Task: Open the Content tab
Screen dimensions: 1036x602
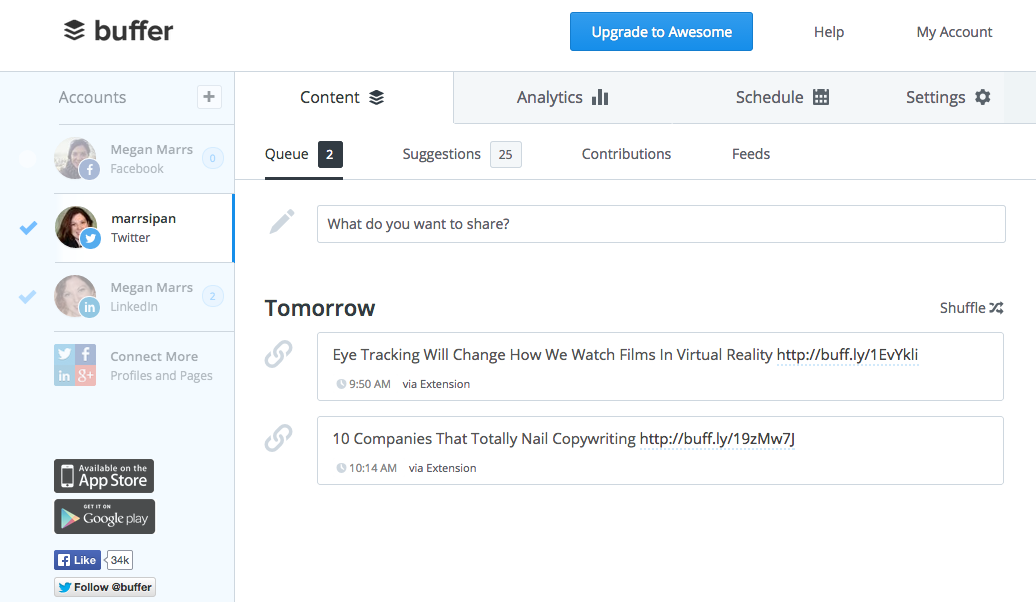Action: (x=344, y=98)
